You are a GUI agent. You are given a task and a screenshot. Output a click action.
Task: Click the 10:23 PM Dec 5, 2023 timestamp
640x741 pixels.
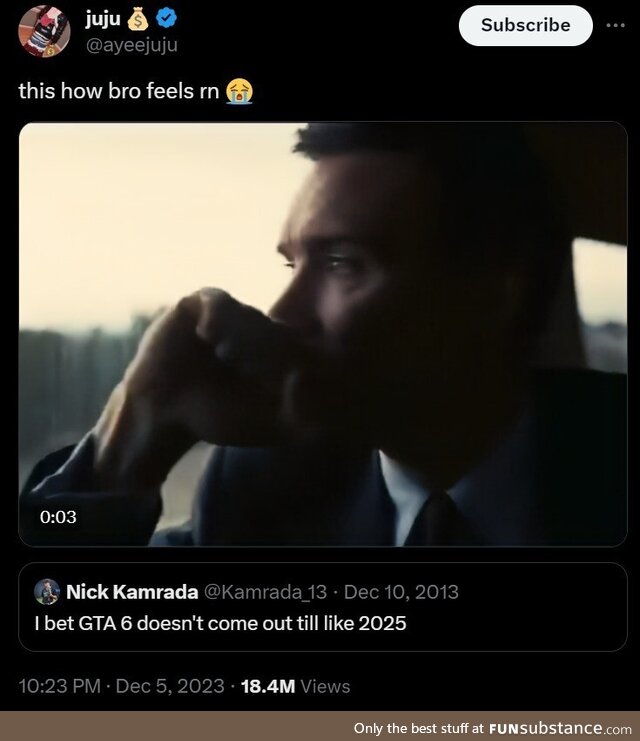tap(121, 686)
